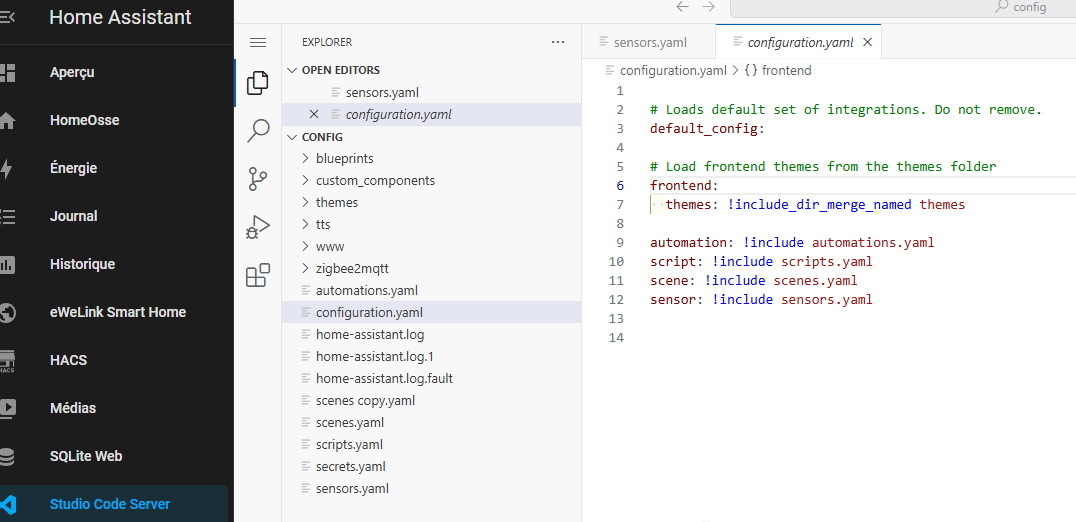Click the config search field at top
This screenshot has height=522, width=1076.
pyautogui.click(x=900, y=7)
